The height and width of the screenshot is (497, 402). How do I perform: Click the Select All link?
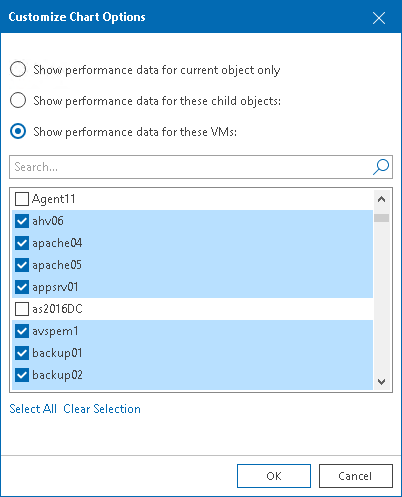coord(33,409)
